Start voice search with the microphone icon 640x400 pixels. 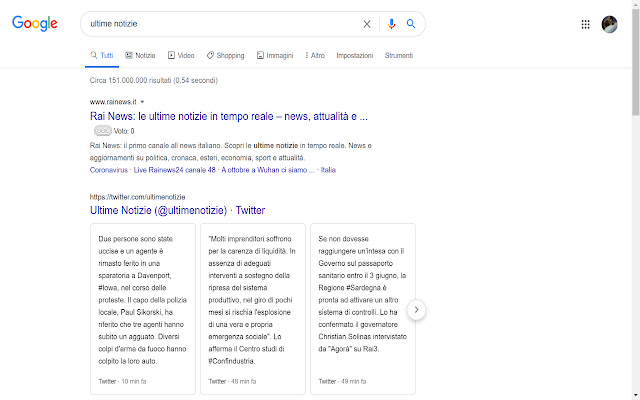tap(391, 24)
